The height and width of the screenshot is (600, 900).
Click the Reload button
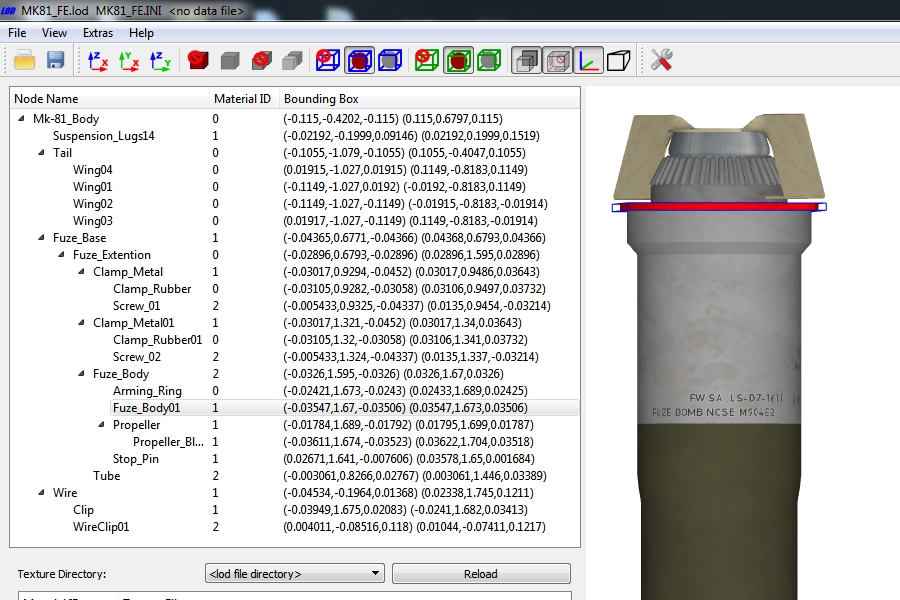[481, 574]
